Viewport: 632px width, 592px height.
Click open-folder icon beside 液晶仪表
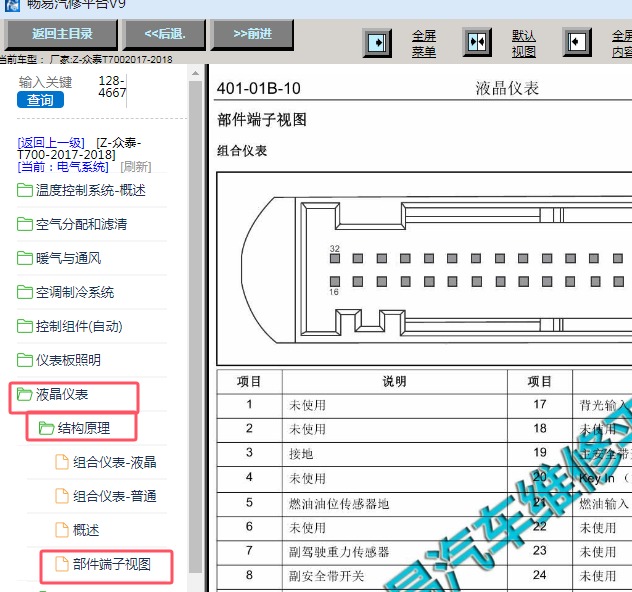(x=25, y=394)
